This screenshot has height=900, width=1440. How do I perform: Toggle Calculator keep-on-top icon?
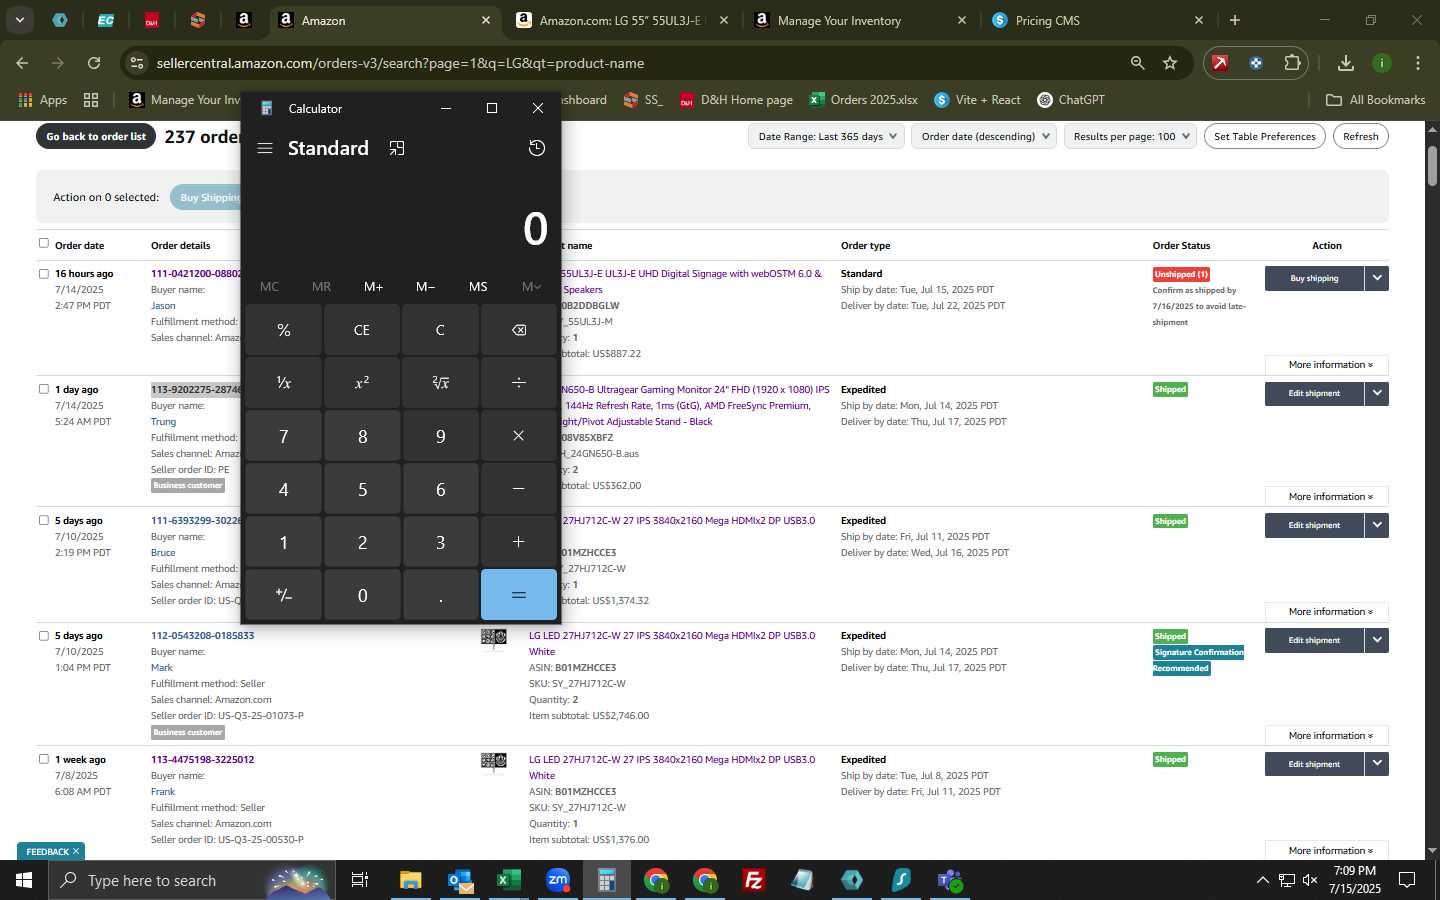[x=397, y=148]
